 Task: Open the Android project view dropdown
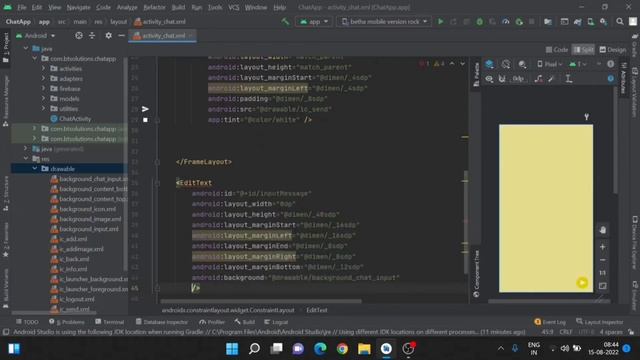tap(36, 36)
